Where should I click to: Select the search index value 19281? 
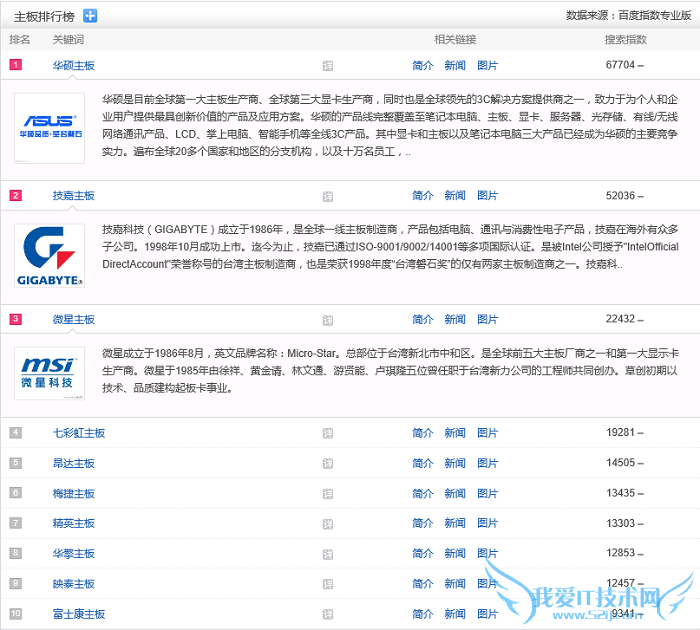click(620, 432)
